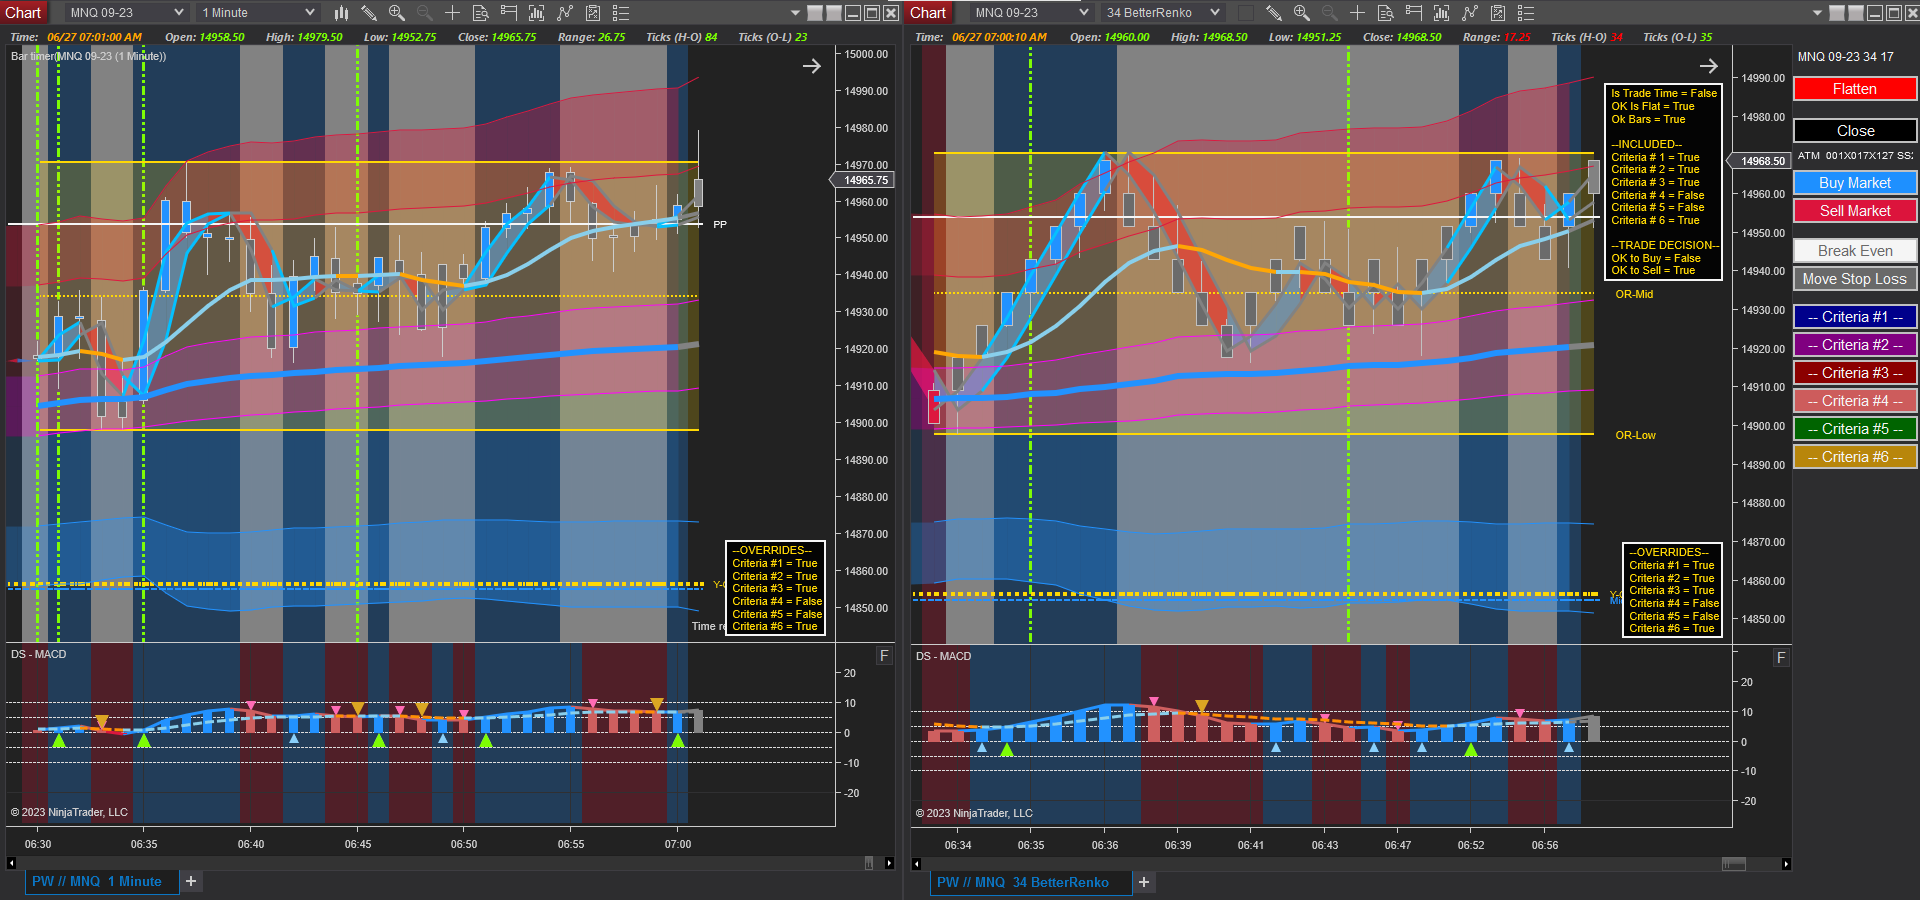Open bar style options in left chart
Viewport: 1920px width, 900px height.
point(341,13)
